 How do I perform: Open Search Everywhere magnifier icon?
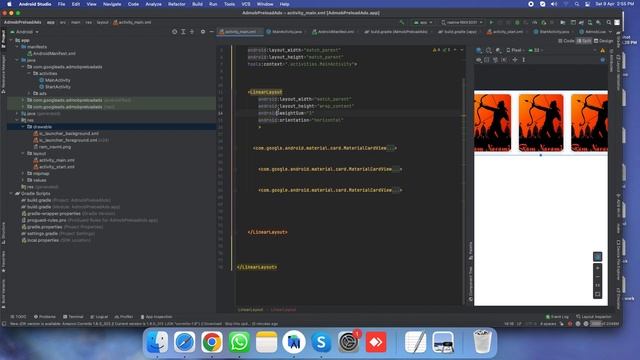[x=609, y=22]
